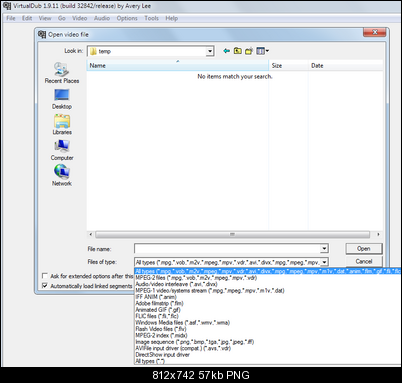Click the Open video file dialog icon
402x383 pixels.
42,34
